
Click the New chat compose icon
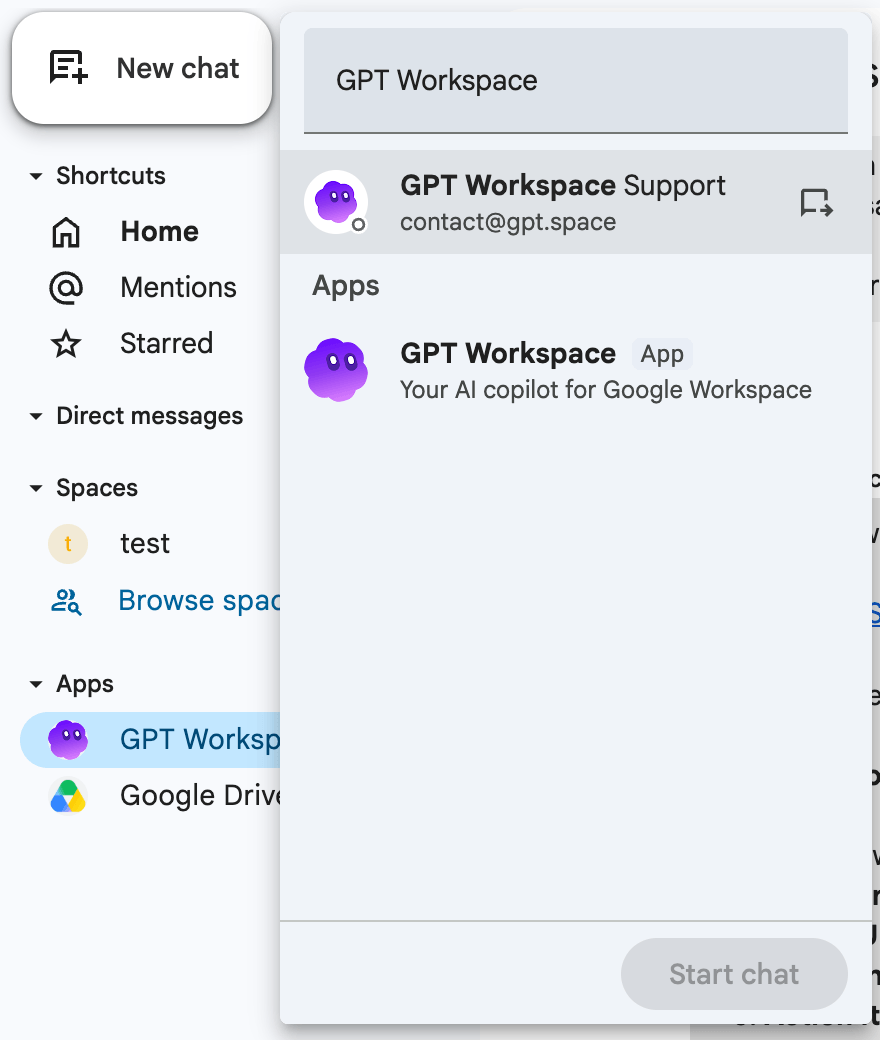(68, 68)
